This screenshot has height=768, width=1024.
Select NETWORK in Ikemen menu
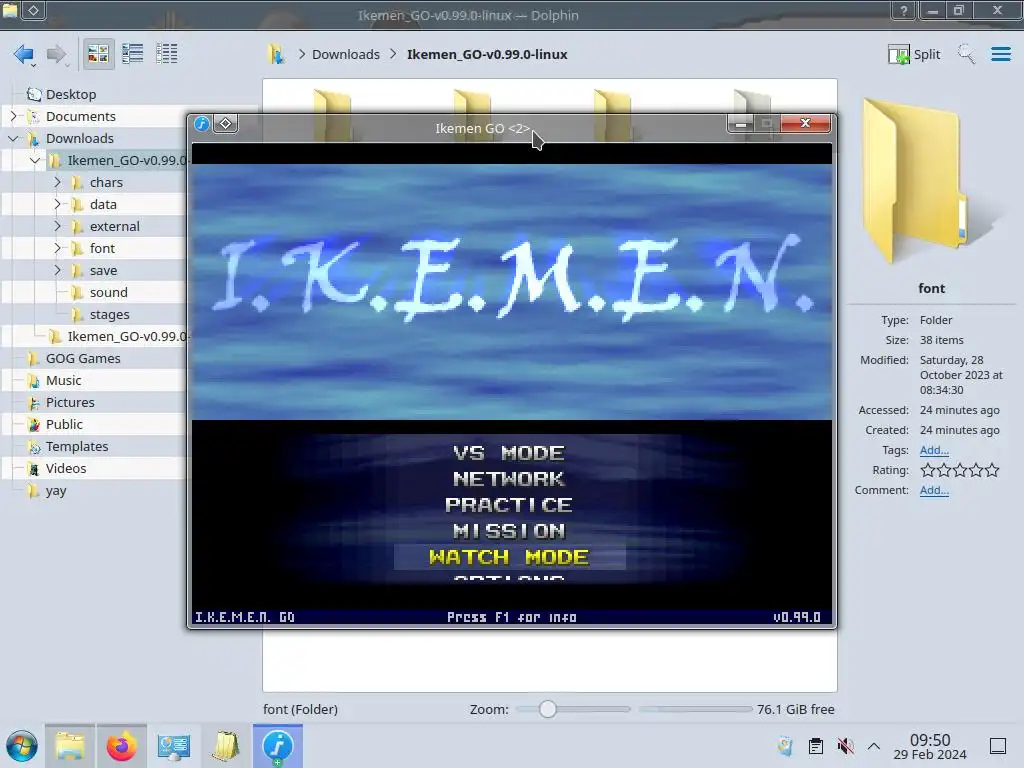(x=509, y=479)
